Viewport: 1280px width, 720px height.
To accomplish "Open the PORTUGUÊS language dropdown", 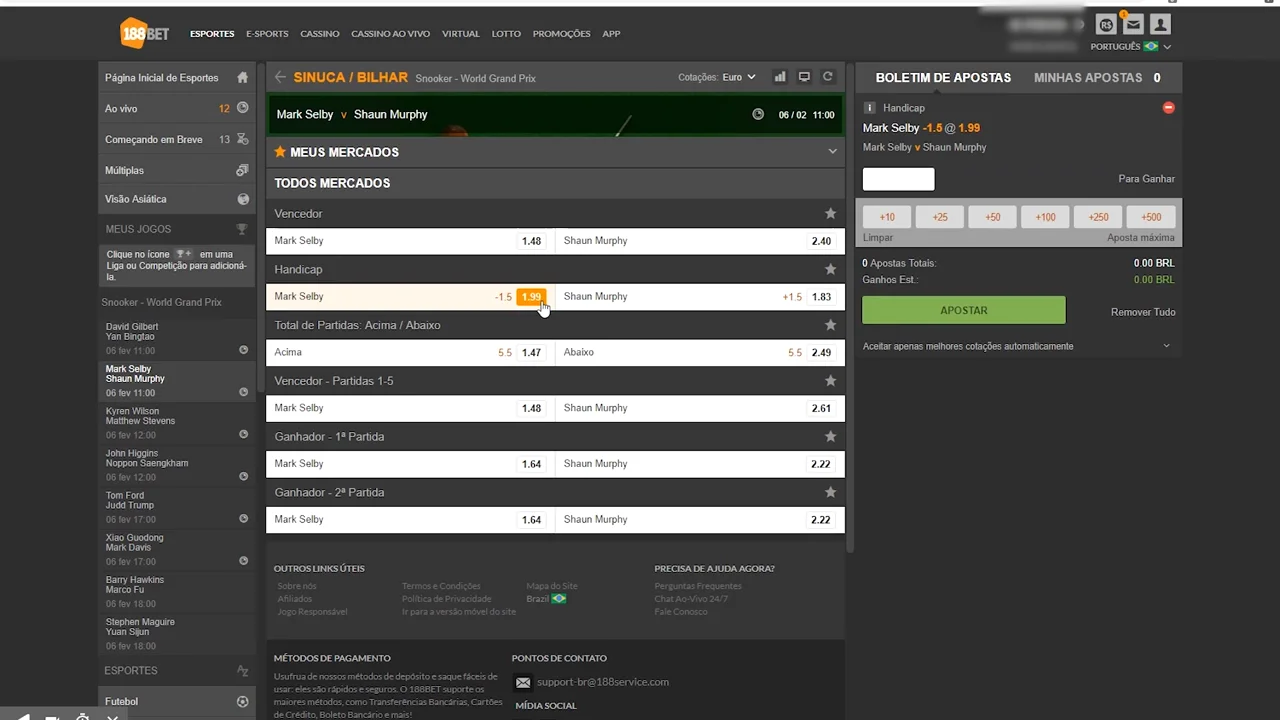I will coord(1131,46).
